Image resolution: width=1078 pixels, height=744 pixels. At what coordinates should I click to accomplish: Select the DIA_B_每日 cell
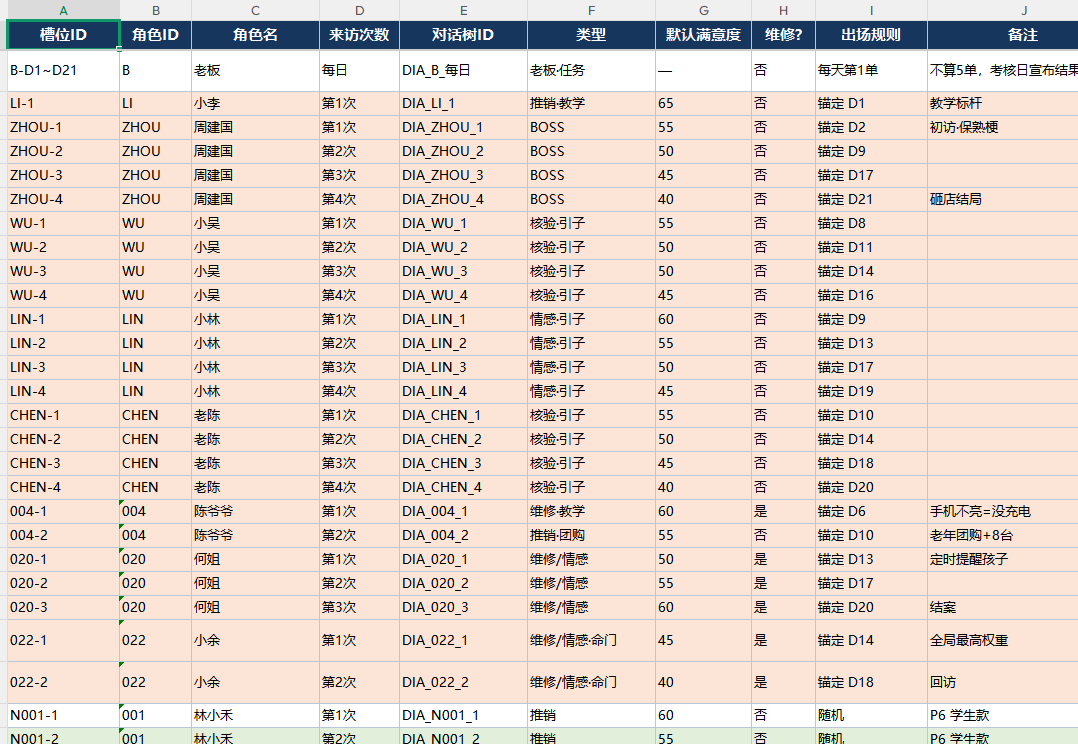463,70
